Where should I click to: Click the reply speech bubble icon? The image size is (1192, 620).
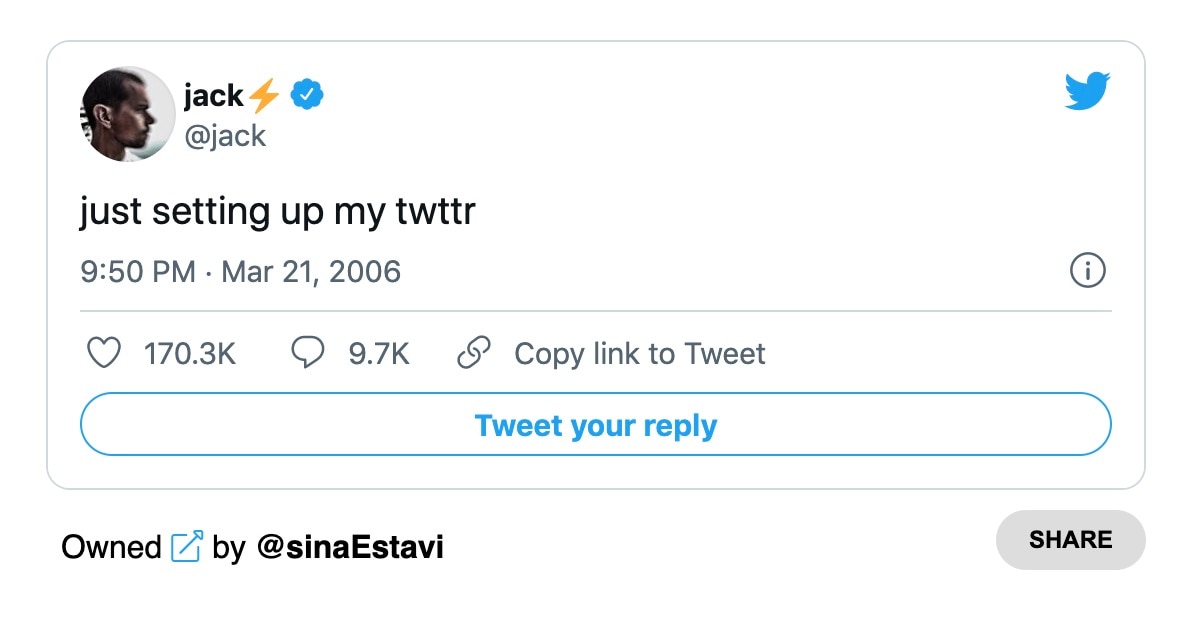point(308,352)
